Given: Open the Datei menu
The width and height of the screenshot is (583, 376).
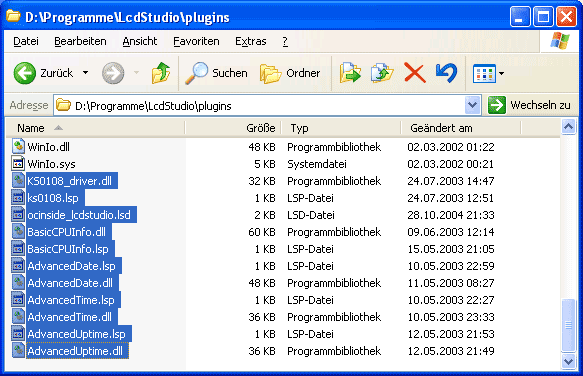Looking at the screenshot, I should point(26,41).
